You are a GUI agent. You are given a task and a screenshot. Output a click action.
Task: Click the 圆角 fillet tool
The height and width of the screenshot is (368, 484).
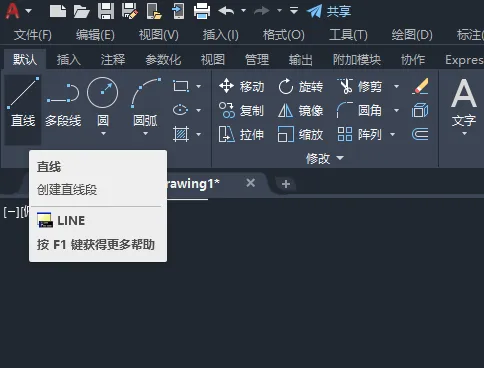click(x=360, y=110)
